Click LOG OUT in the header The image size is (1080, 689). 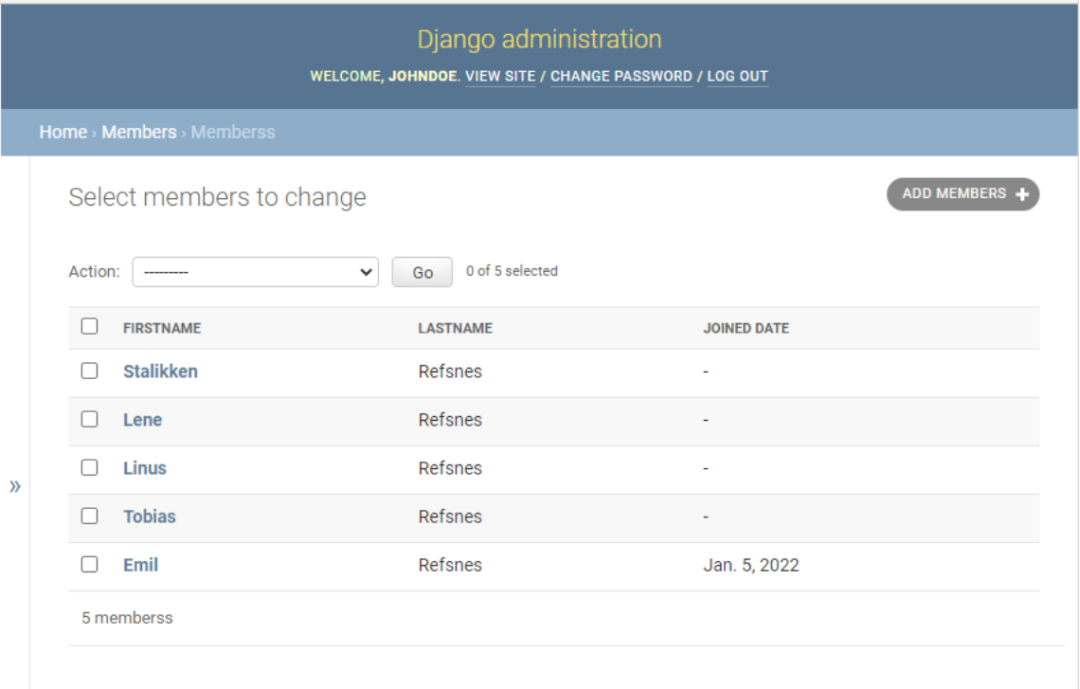(737, 76)
